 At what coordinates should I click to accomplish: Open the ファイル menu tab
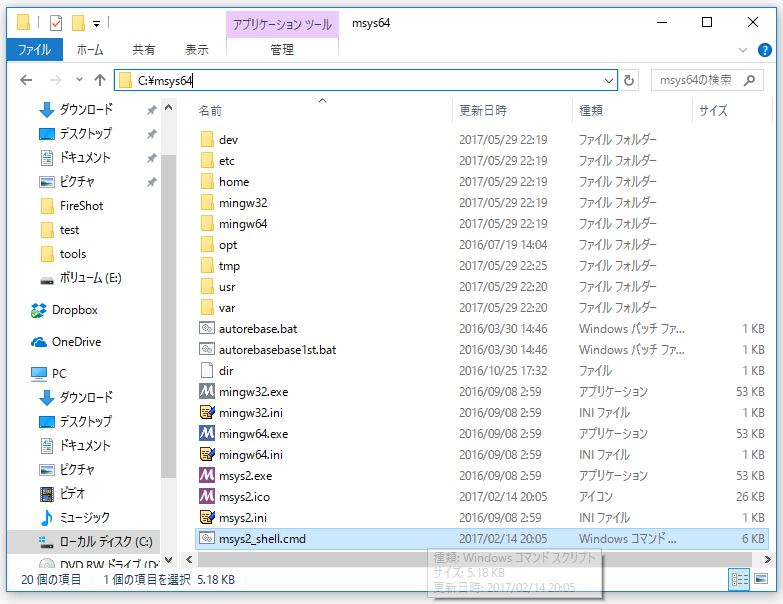point(34,49)
